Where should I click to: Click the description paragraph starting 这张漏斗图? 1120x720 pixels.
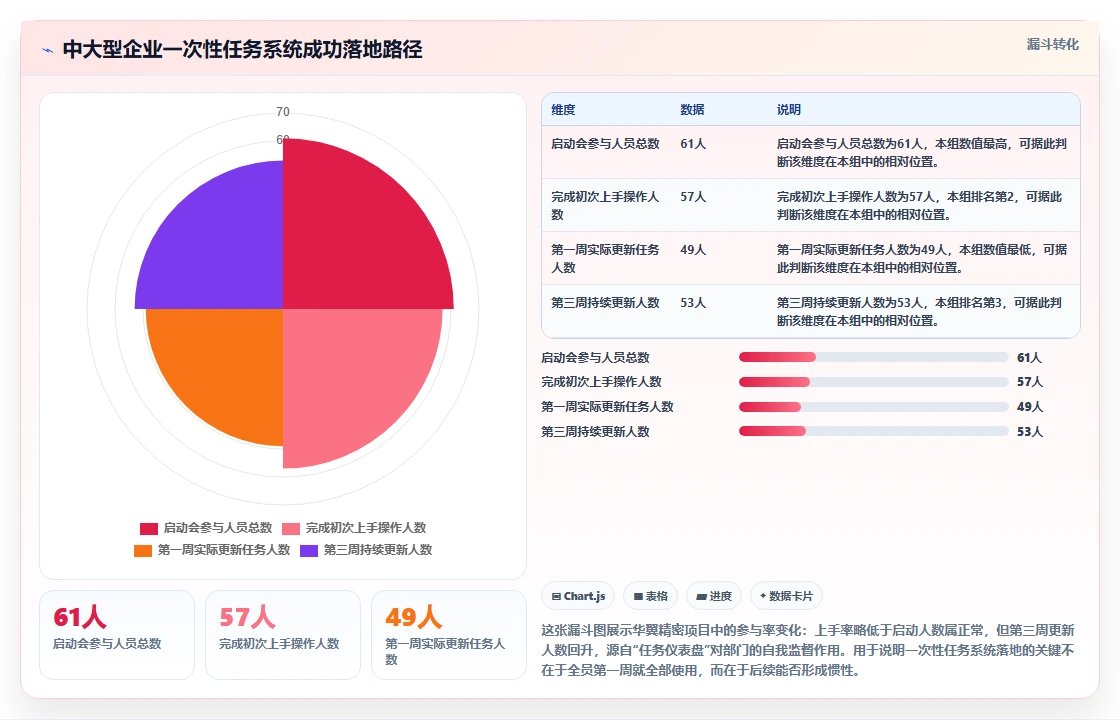(x=808, y=650)
